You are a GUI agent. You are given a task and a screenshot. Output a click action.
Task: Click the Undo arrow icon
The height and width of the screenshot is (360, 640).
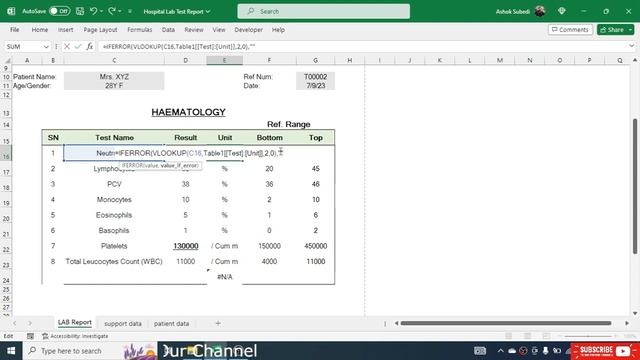(x=93, y=11)
